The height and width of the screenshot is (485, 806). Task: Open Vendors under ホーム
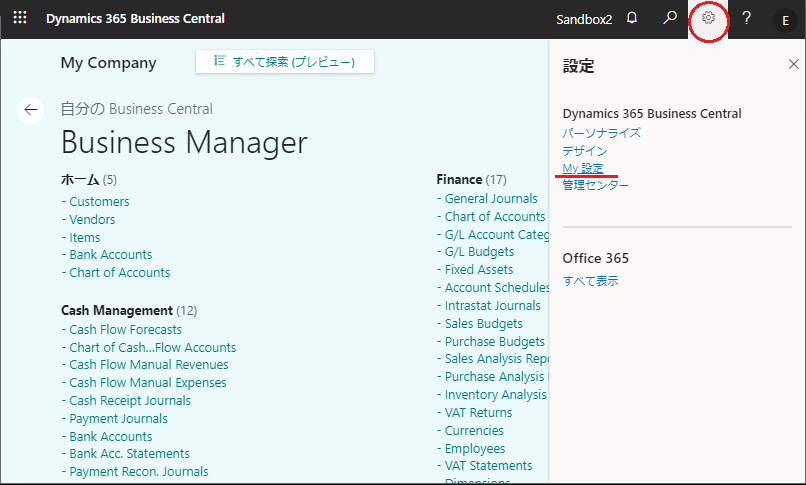click(x=92, y=219)
